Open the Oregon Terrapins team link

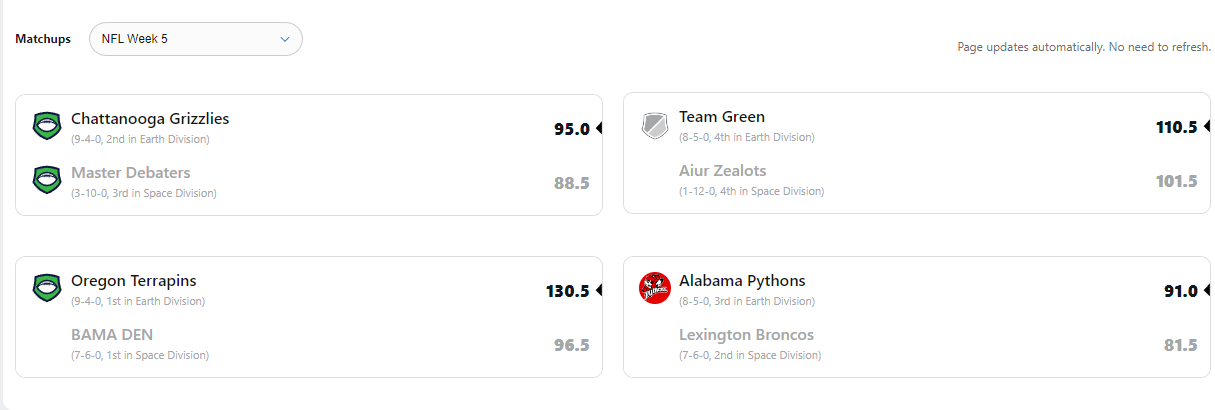[x=134, y=281]
